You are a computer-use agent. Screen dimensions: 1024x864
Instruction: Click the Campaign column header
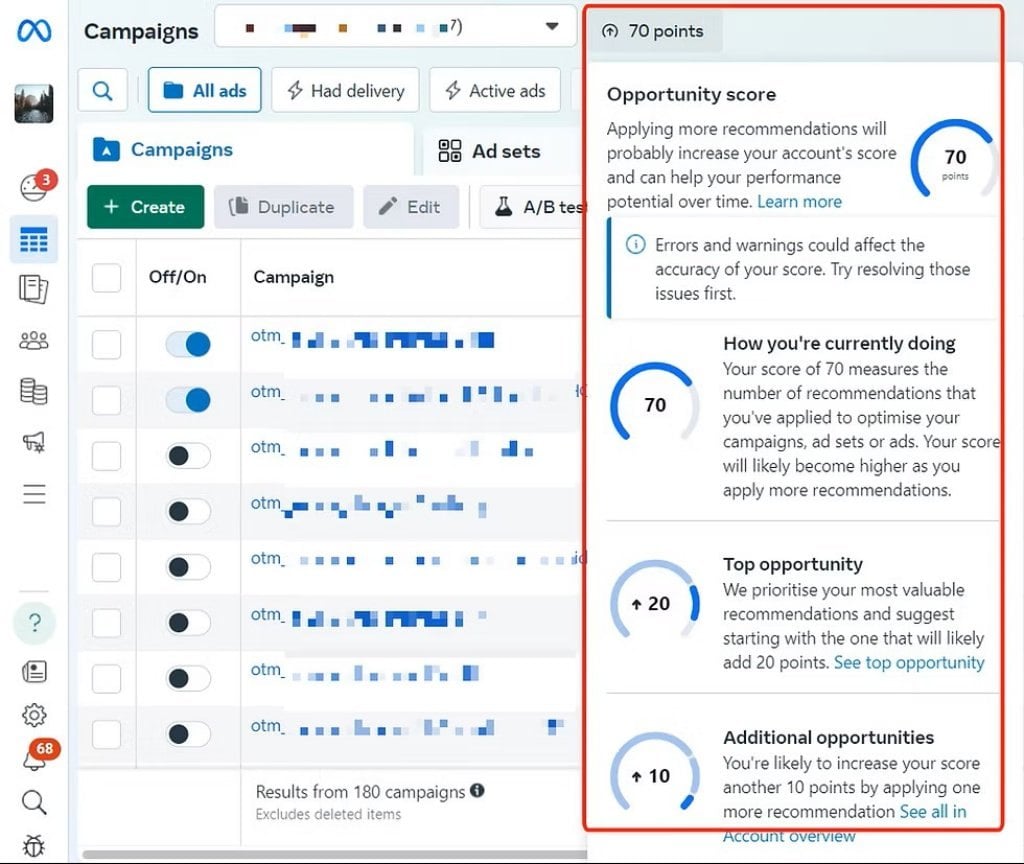pos(293,277)
